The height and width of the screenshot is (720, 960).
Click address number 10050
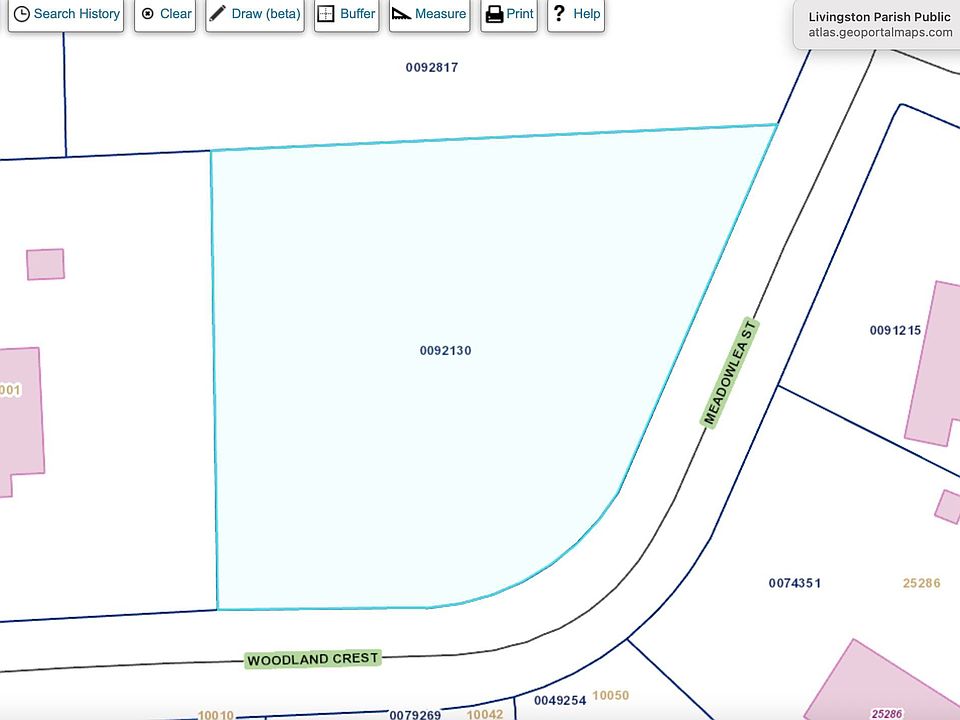tap(610, 696)
